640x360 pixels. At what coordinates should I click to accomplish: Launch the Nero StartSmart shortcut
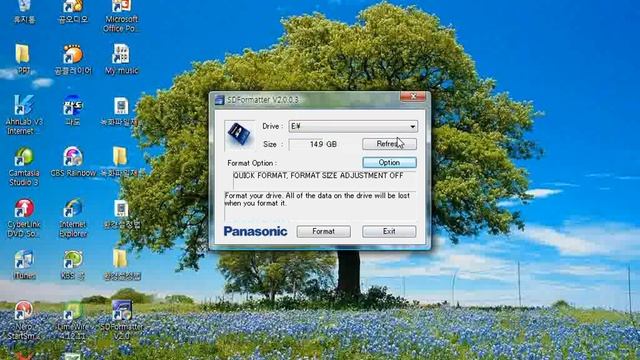[24, 321]
